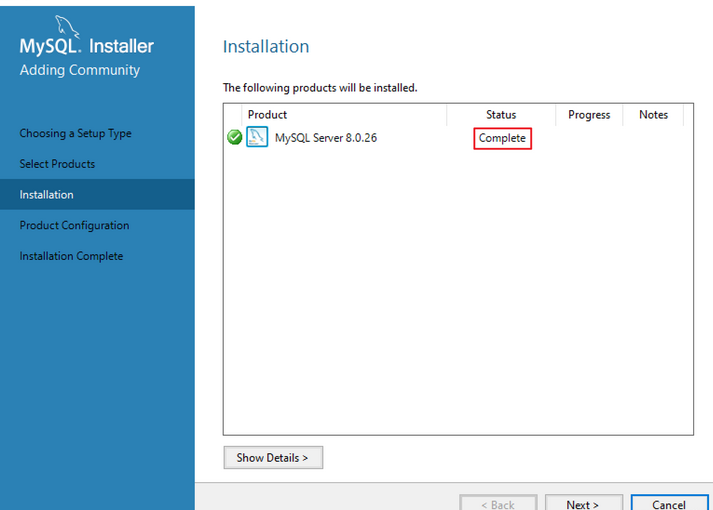Click the Complete status cell
Image resolution: width=713 pixels, height=510 pixels.
[x=502, y=138]
